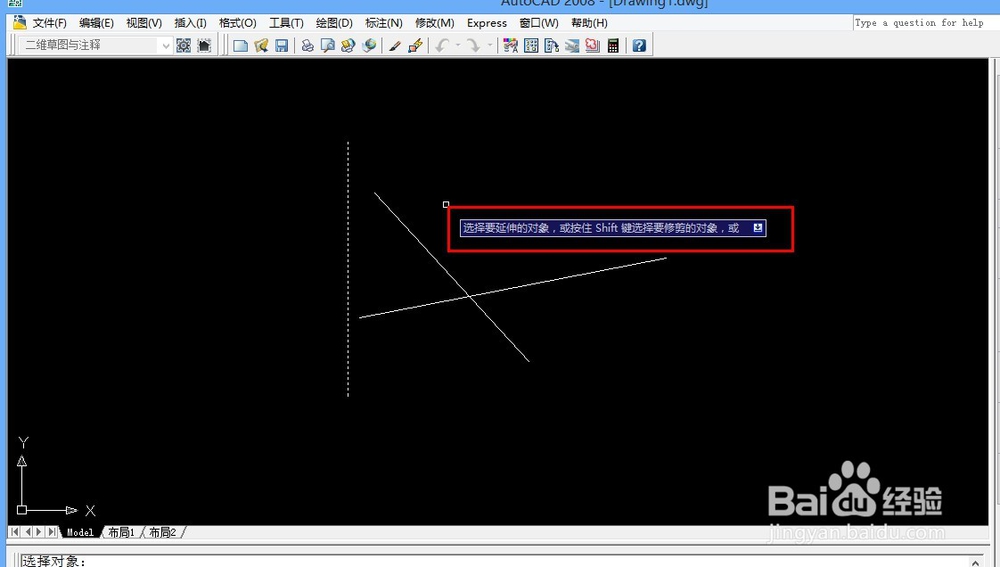The height and width of the screenshot is (567, 1000).
Task: Open Plot Preview from the toolbar
Action: 328,45
